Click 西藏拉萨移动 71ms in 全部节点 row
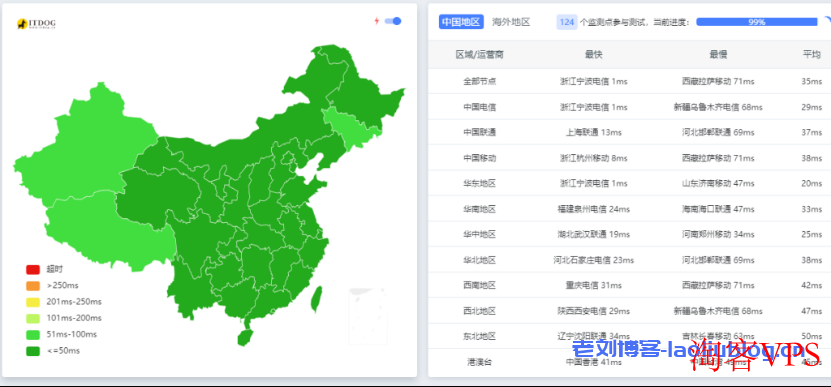Image resolution: width=831 pixels, height=387 pixels. [718, 82]
